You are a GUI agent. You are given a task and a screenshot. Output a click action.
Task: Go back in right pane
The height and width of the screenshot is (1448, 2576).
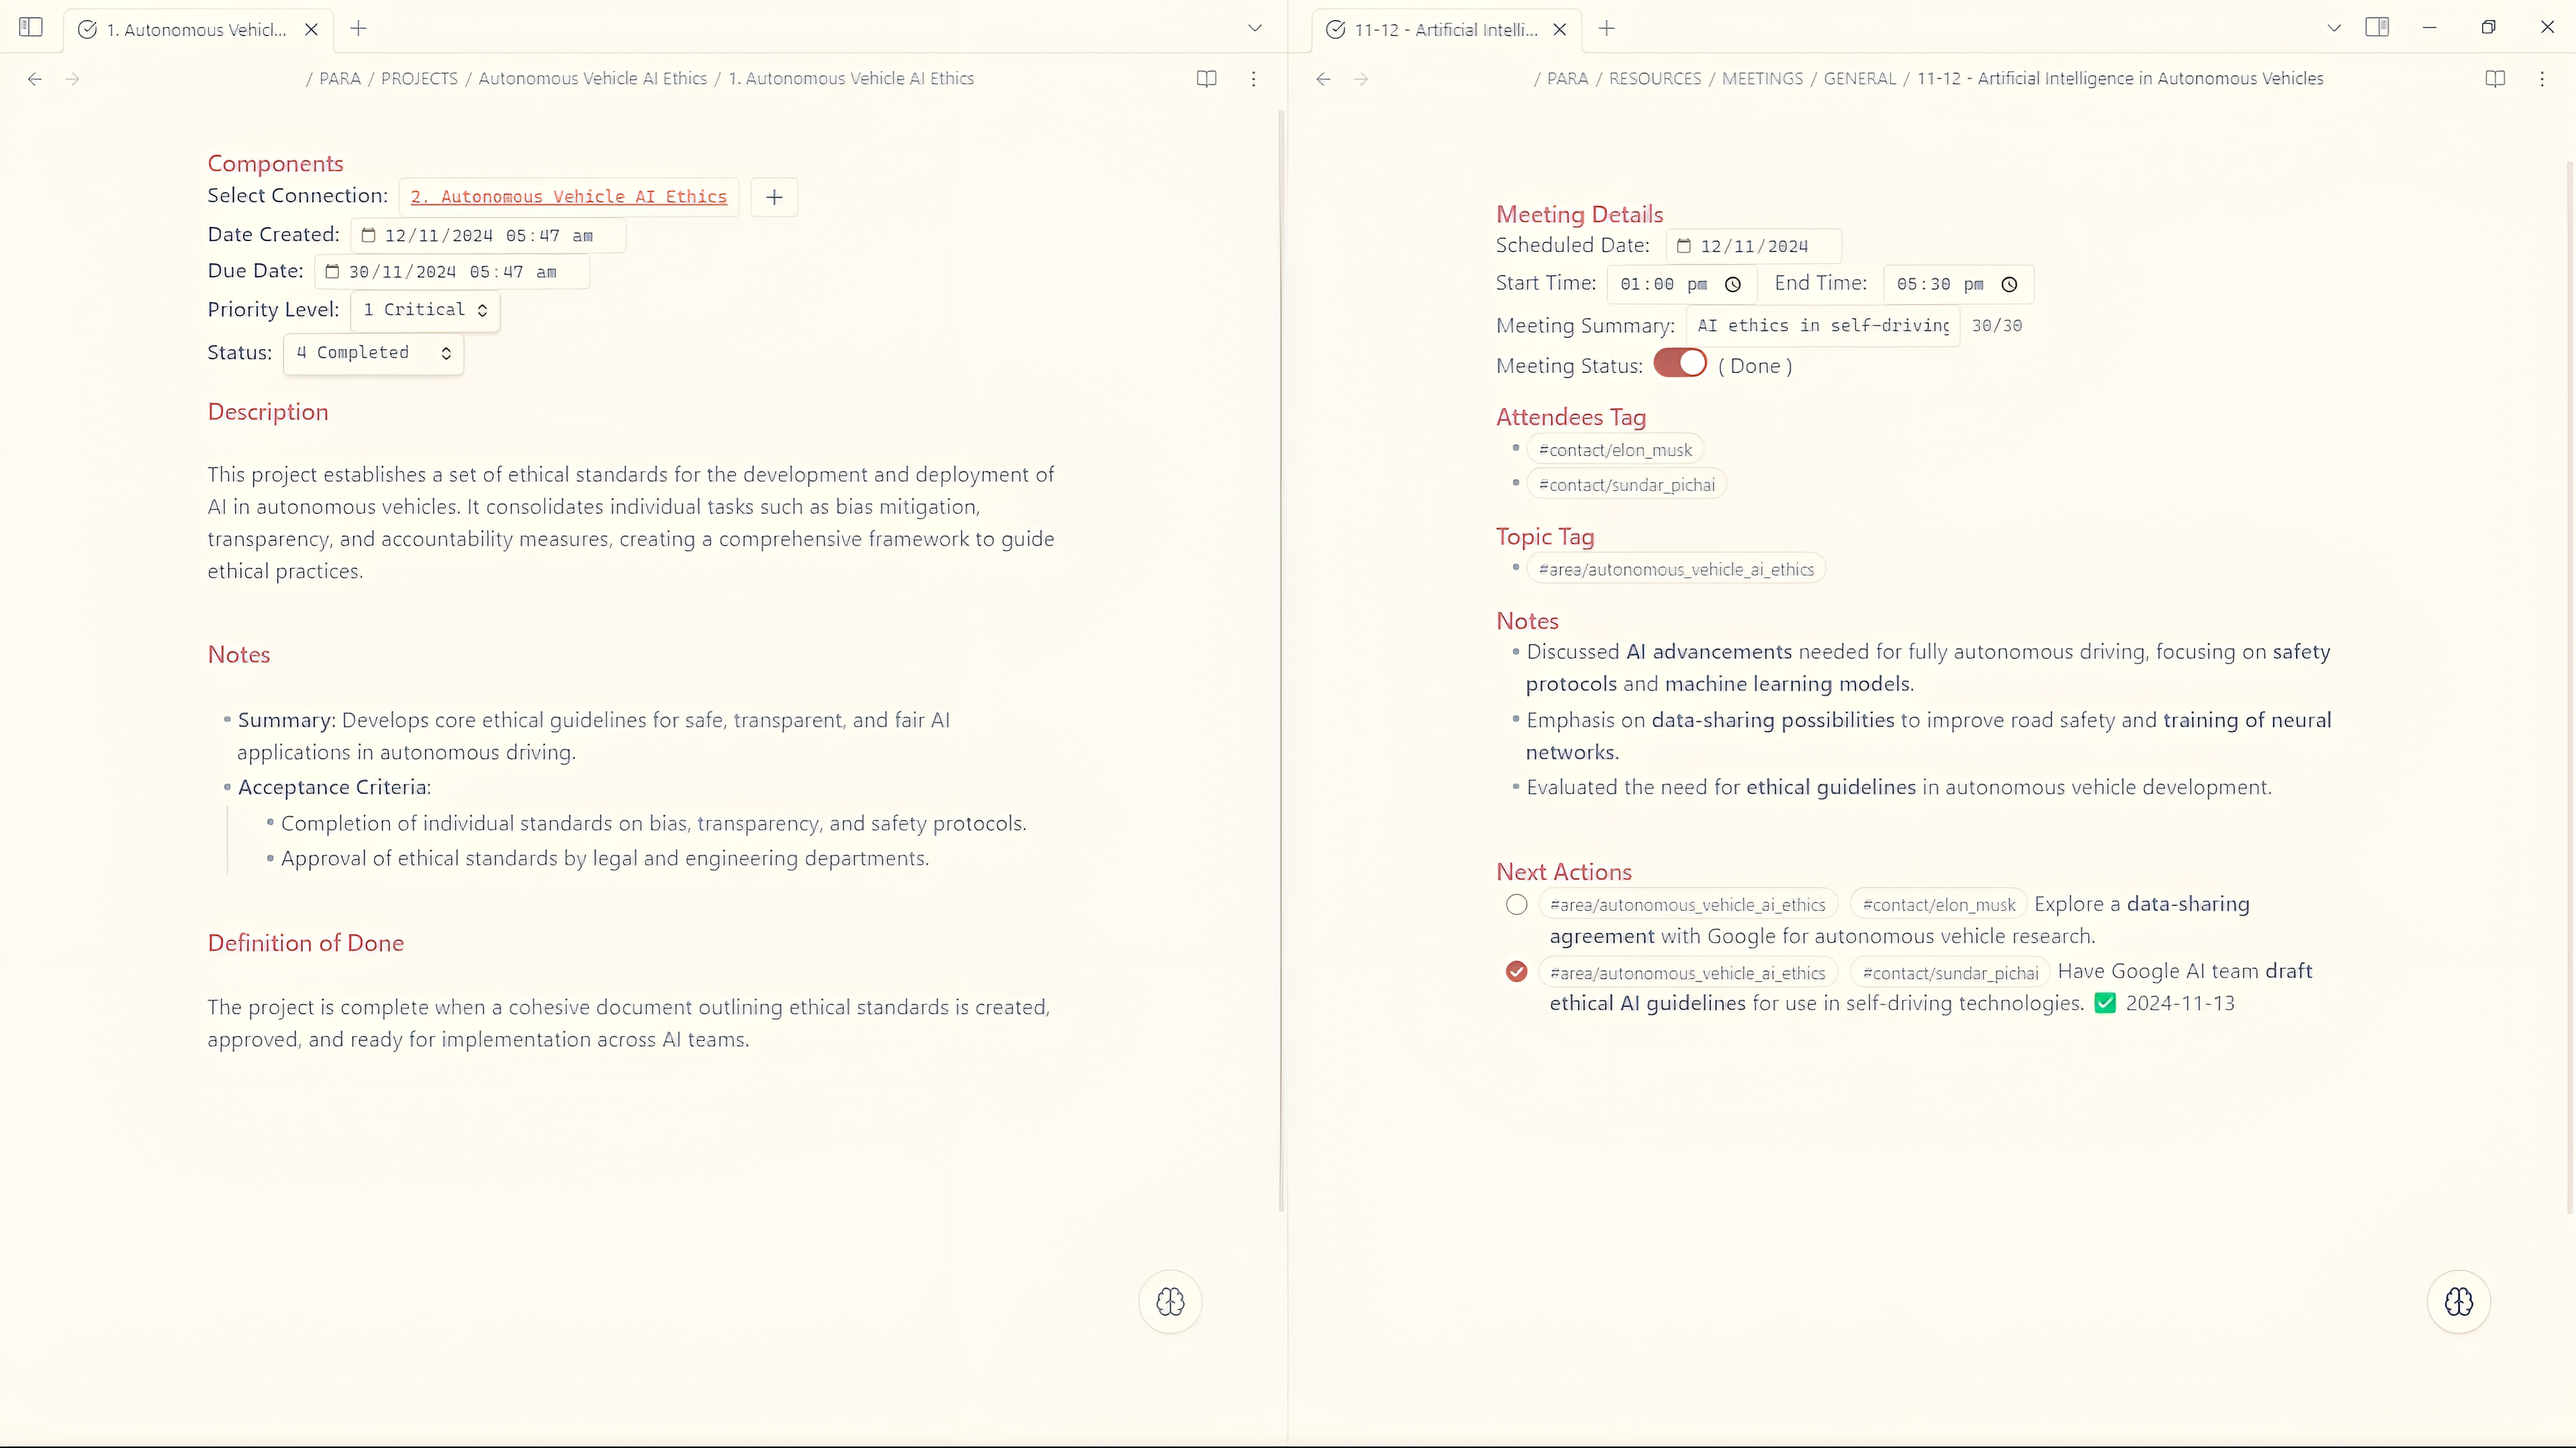(x=1323, y=78)
